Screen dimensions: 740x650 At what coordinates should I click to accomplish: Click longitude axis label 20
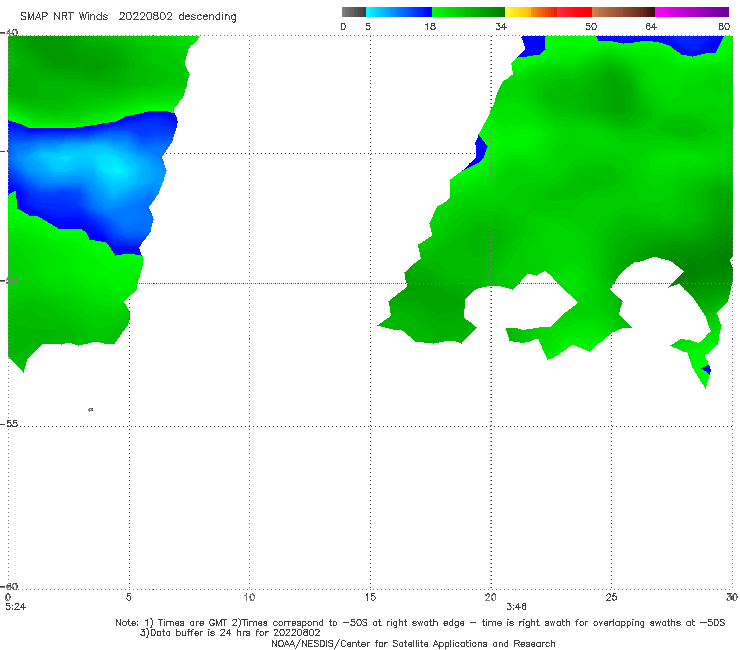tap(490, 598)
